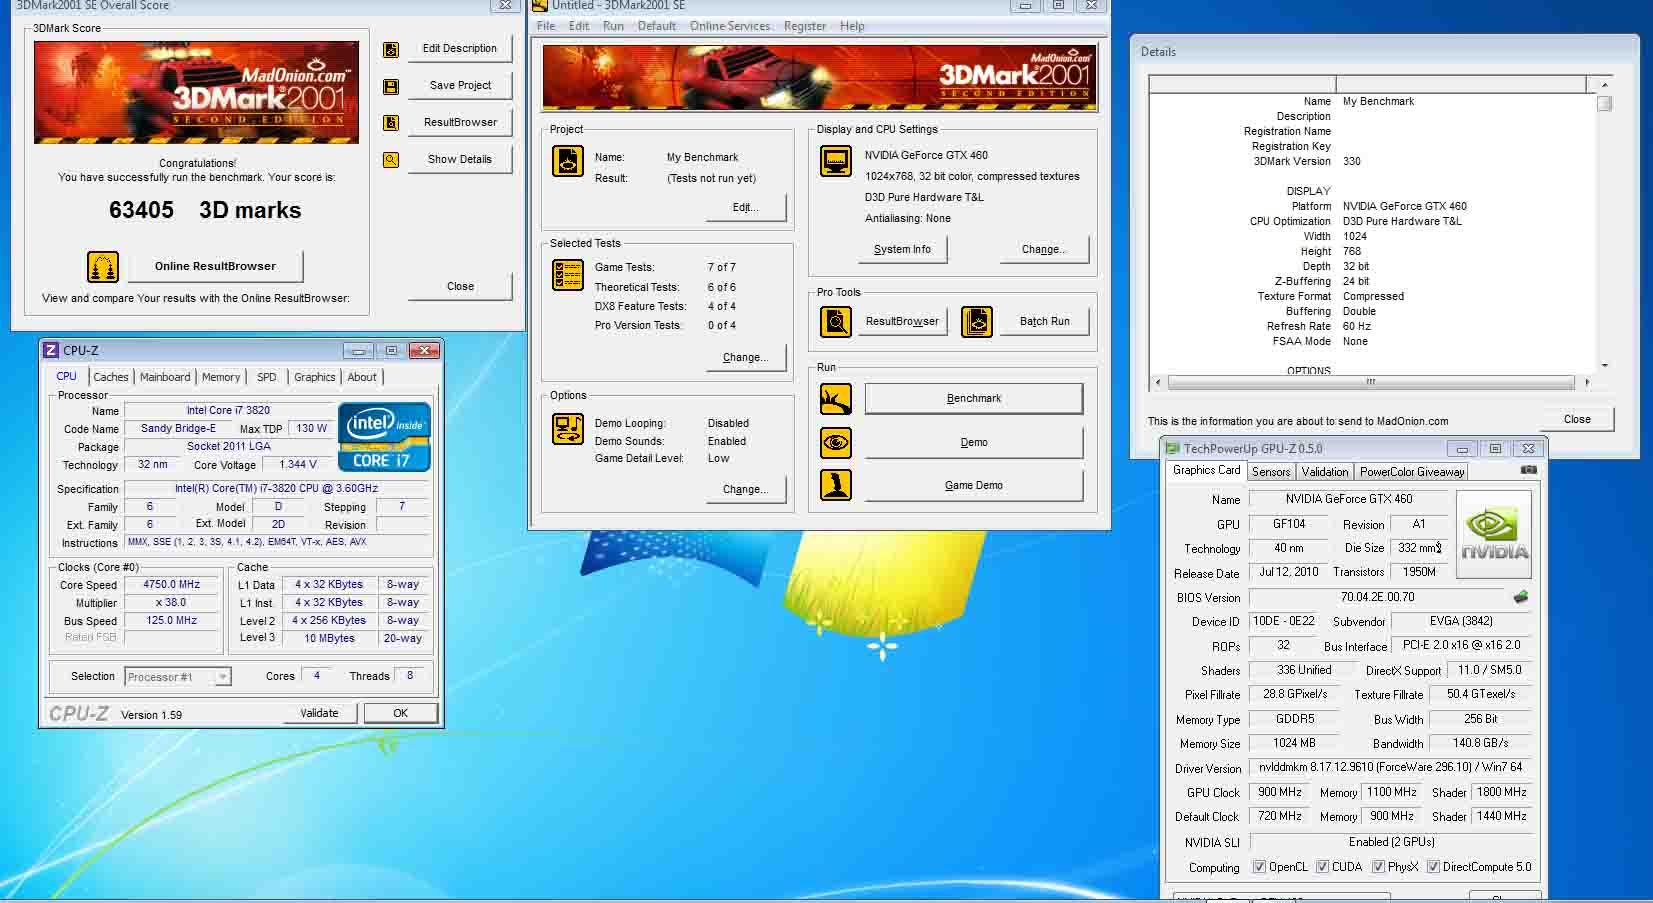Click the Game Demo joystick icon
Image resolution: width=1653 pixels, height=903 pixels.
(836, 485)
